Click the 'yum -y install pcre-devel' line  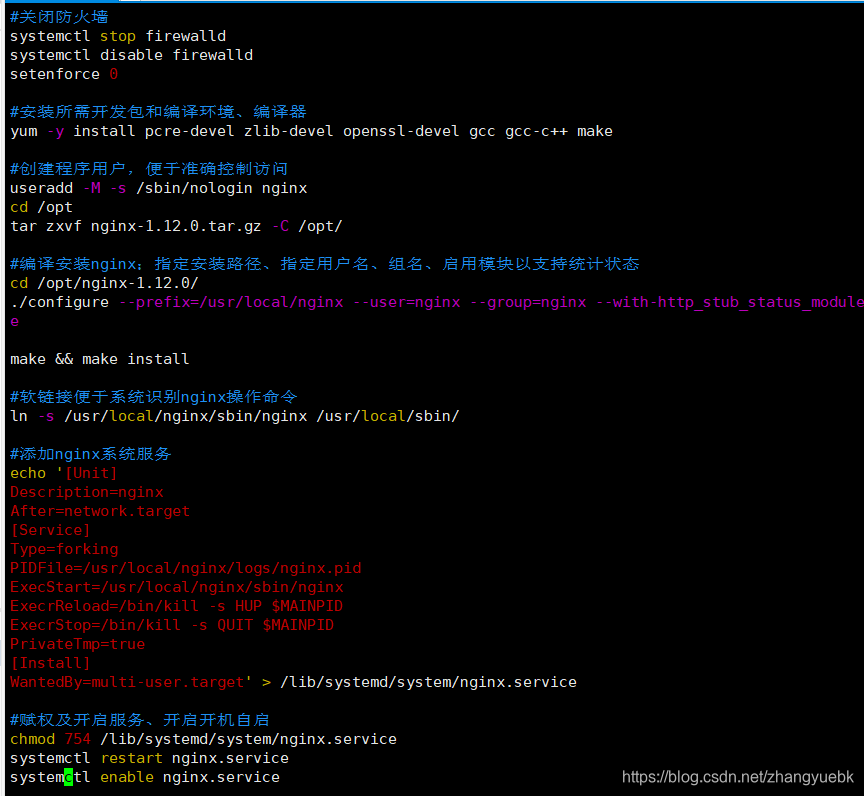[x=311, y=131]
